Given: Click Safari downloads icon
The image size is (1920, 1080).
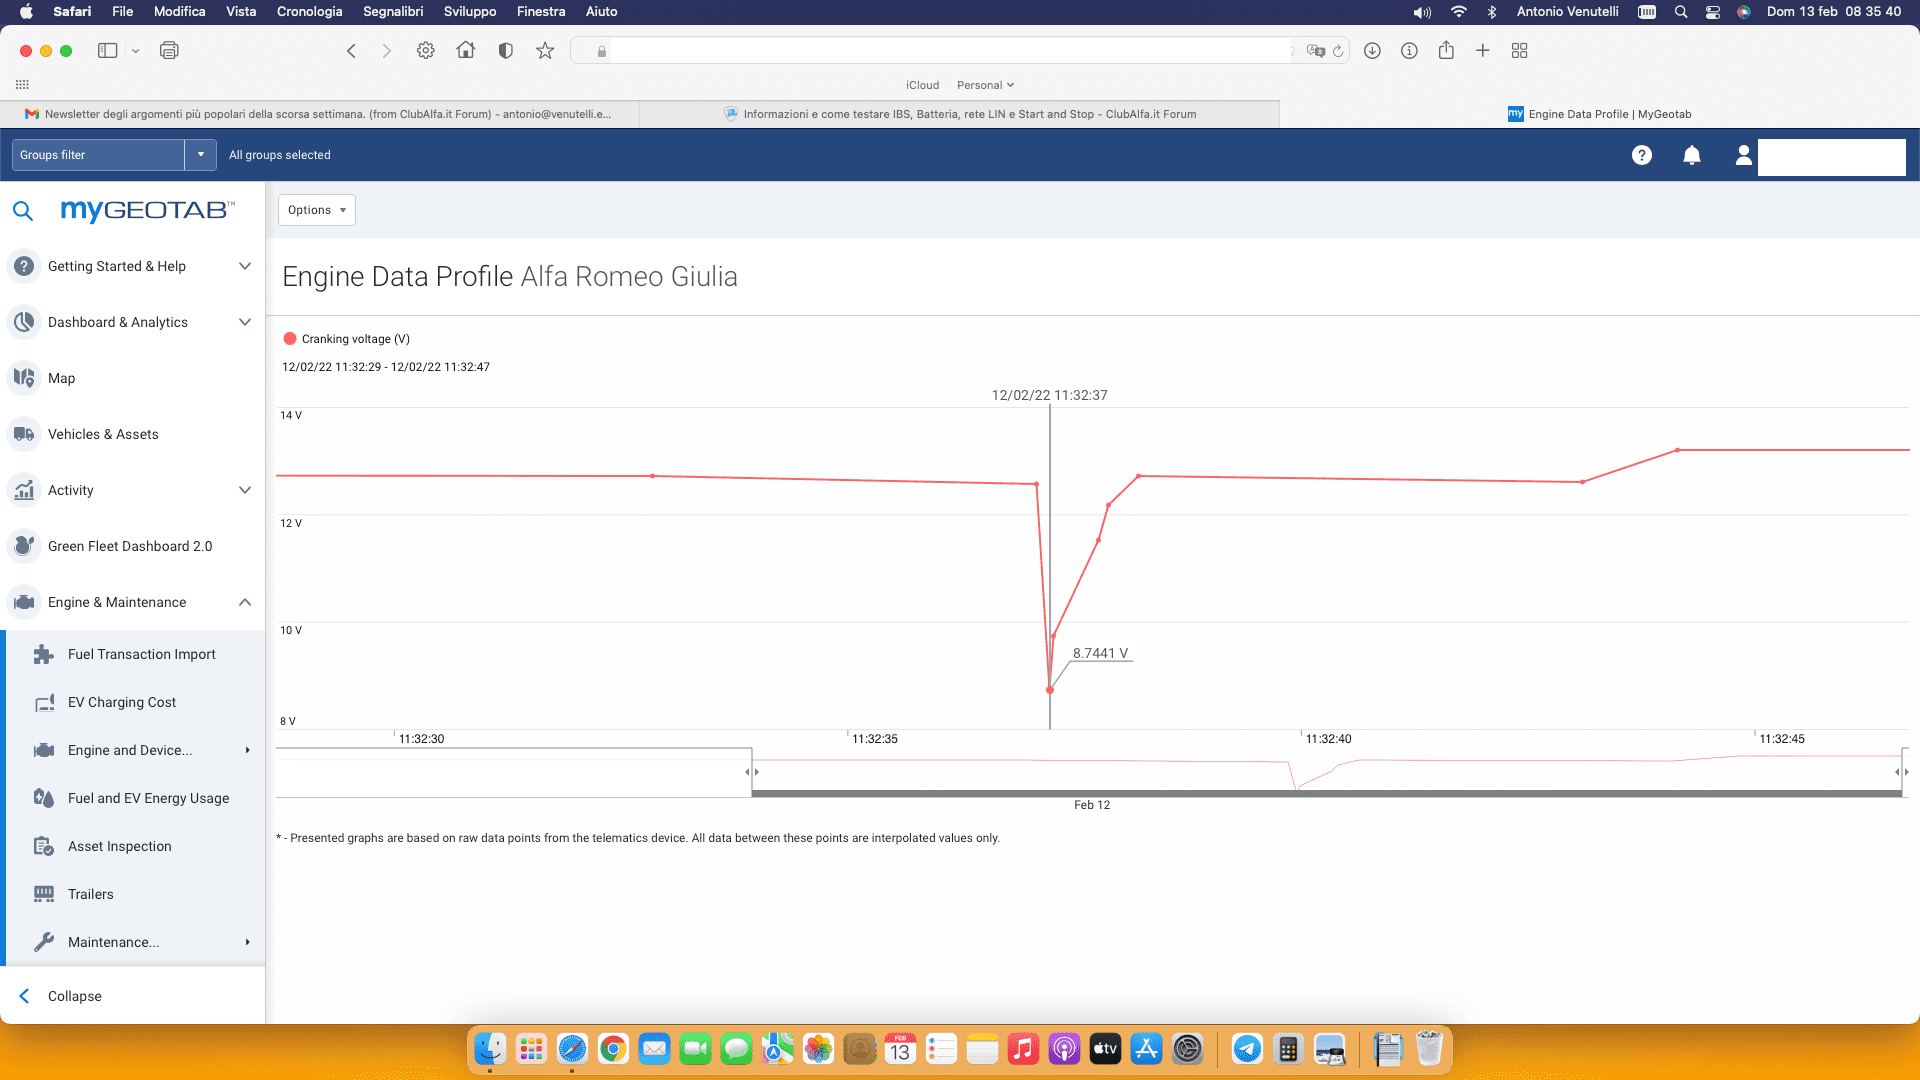Looking at the screenshot, I should (1372, 51).
